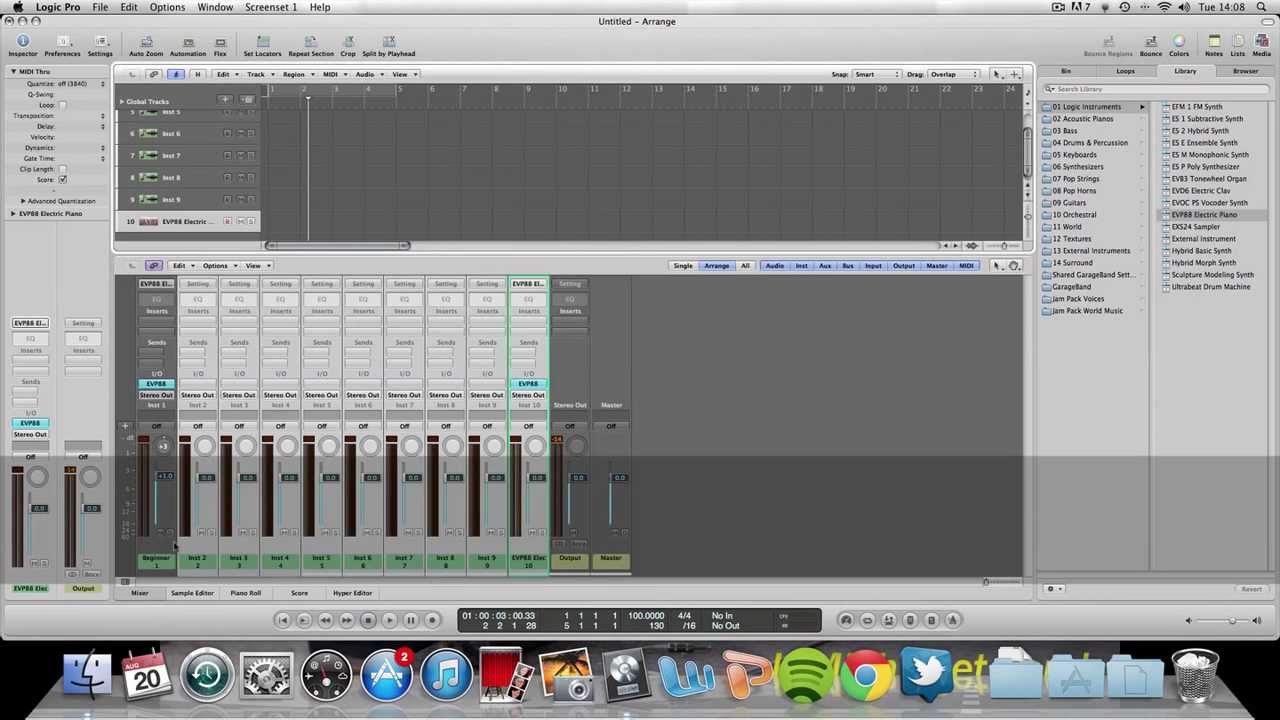Screen dimensions: 1280x720
Task: Click the Stop transport button
Action: pos(367,620)
